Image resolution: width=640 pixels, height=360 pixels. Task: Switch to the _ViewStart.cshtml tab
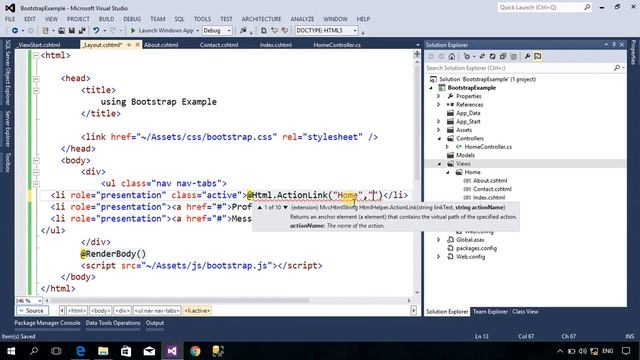39,45
